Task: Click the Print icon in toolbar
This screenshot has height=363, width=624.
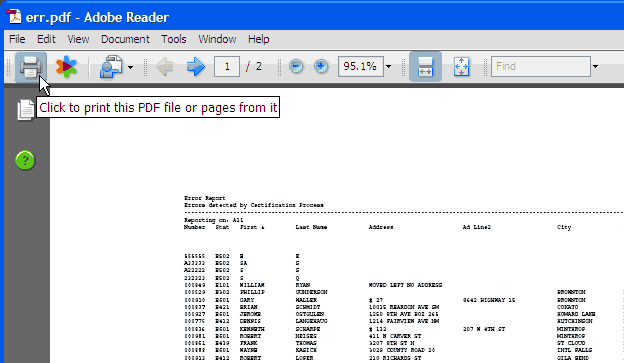Action: coord(31,67)
